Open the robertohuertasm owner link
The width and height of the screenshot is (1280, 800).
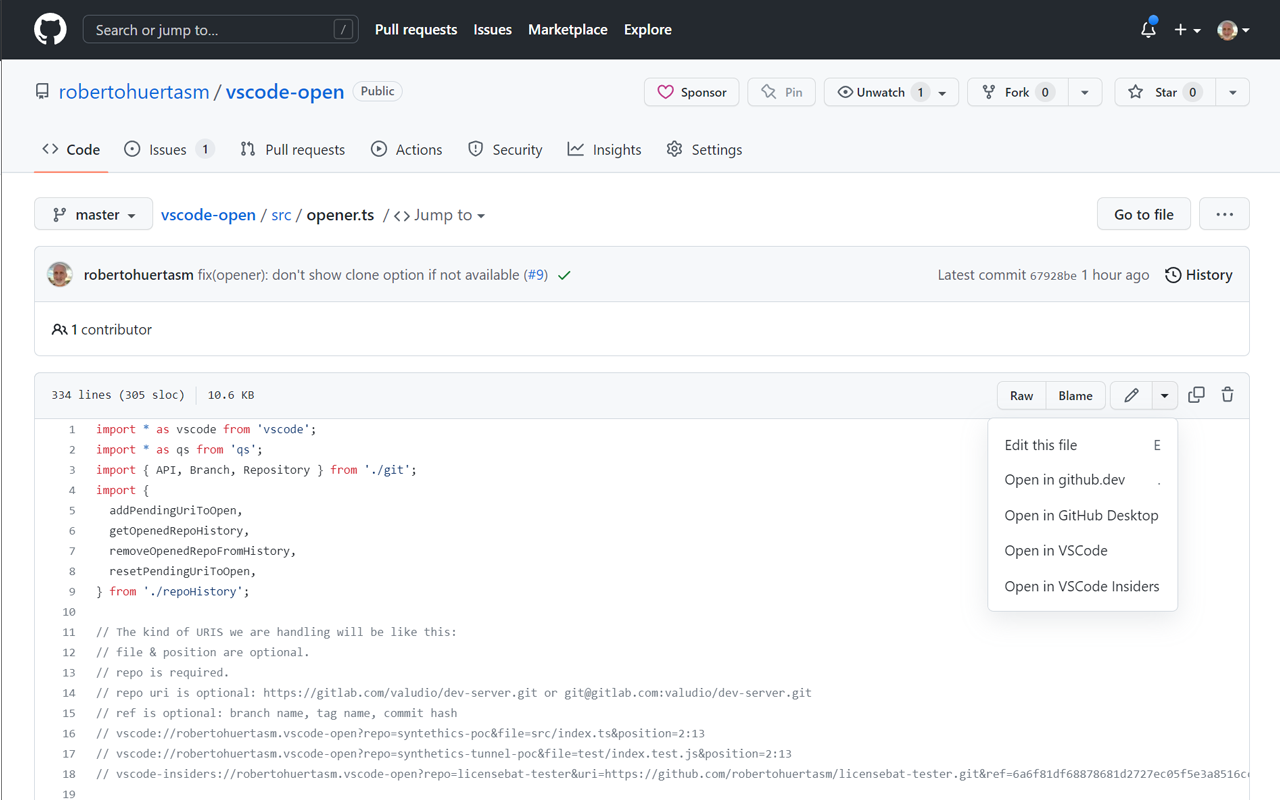point(134,91)
